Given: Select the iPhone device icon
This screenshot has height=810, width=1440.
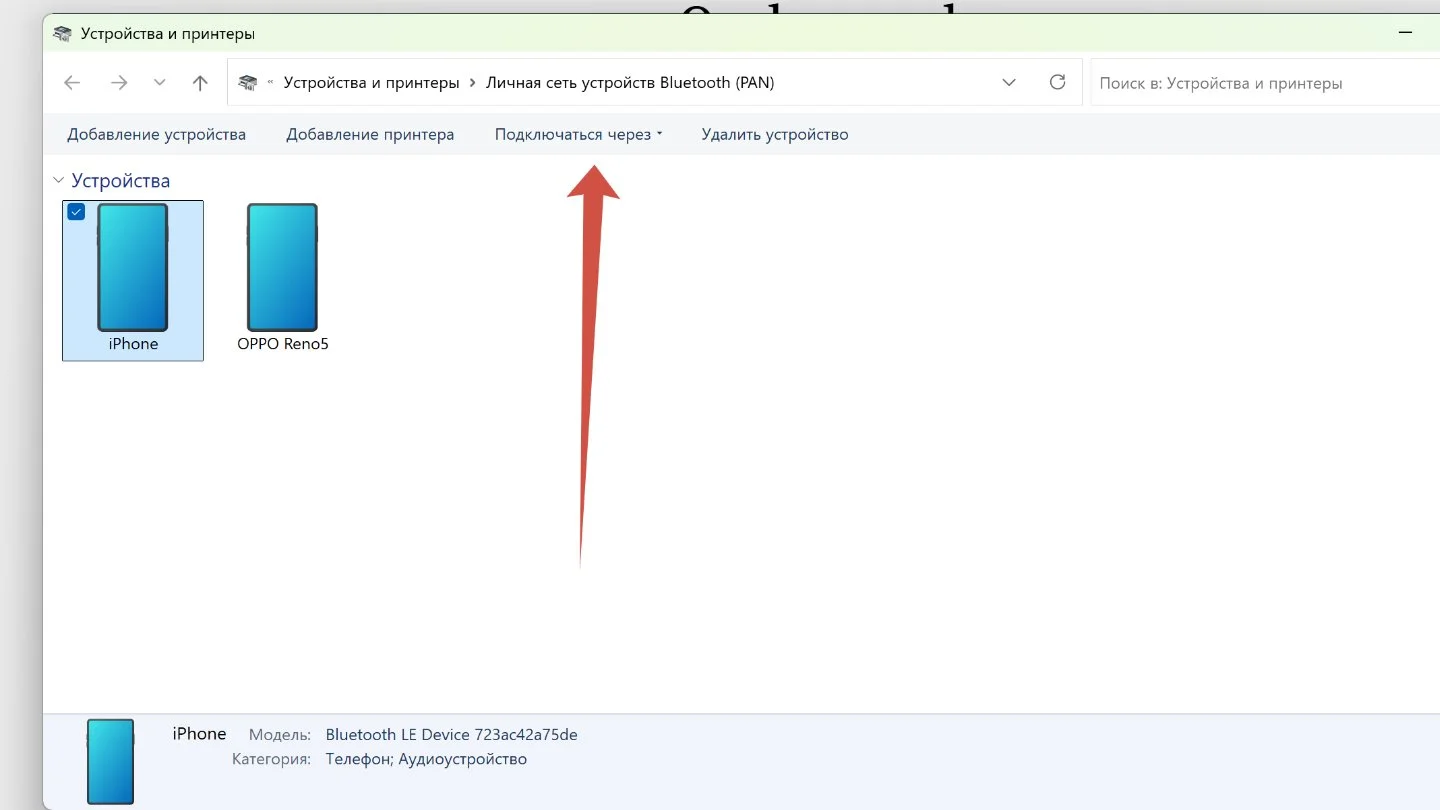Looking at the screenshot, I should [x=133, y=267].
